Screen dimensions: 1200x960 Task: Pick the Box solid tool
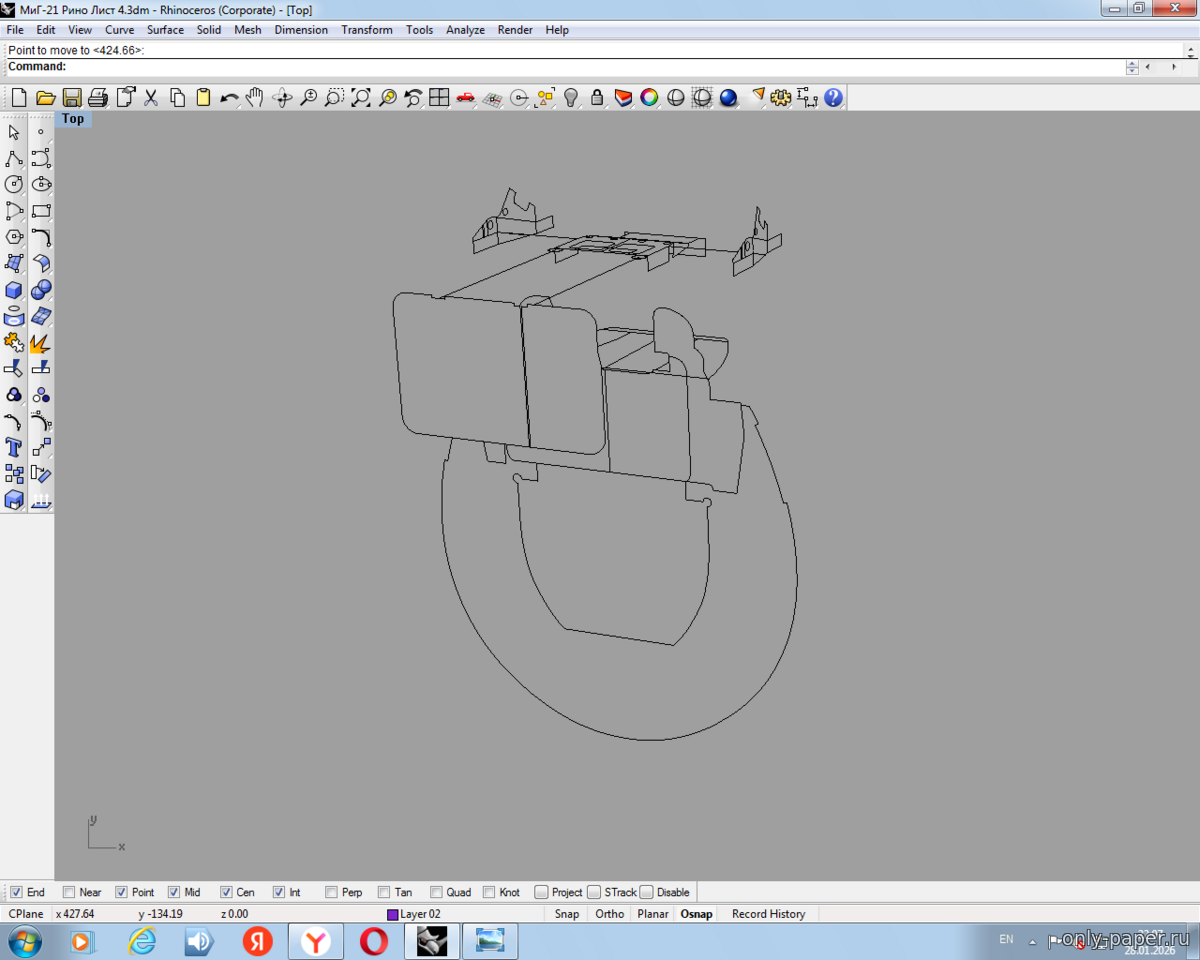coord(14,290)
